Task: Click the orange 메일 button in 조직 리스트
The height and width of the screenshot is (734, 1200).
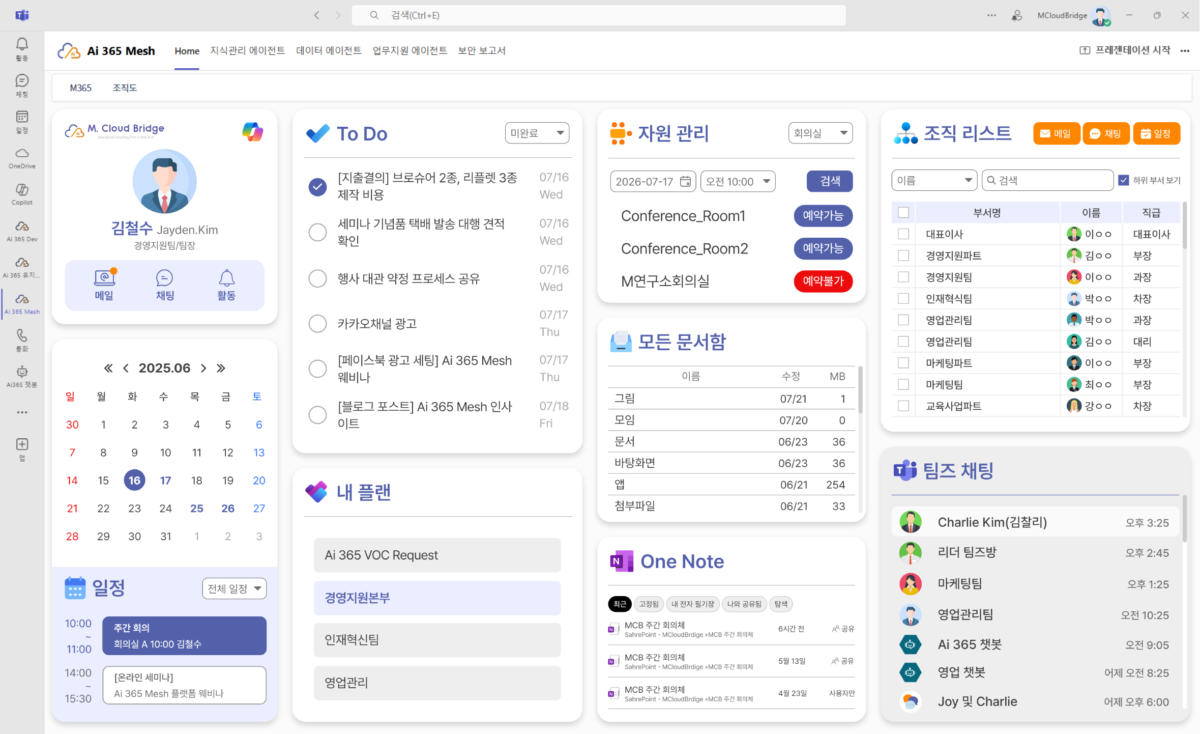Action: (x=1056, y=133)
